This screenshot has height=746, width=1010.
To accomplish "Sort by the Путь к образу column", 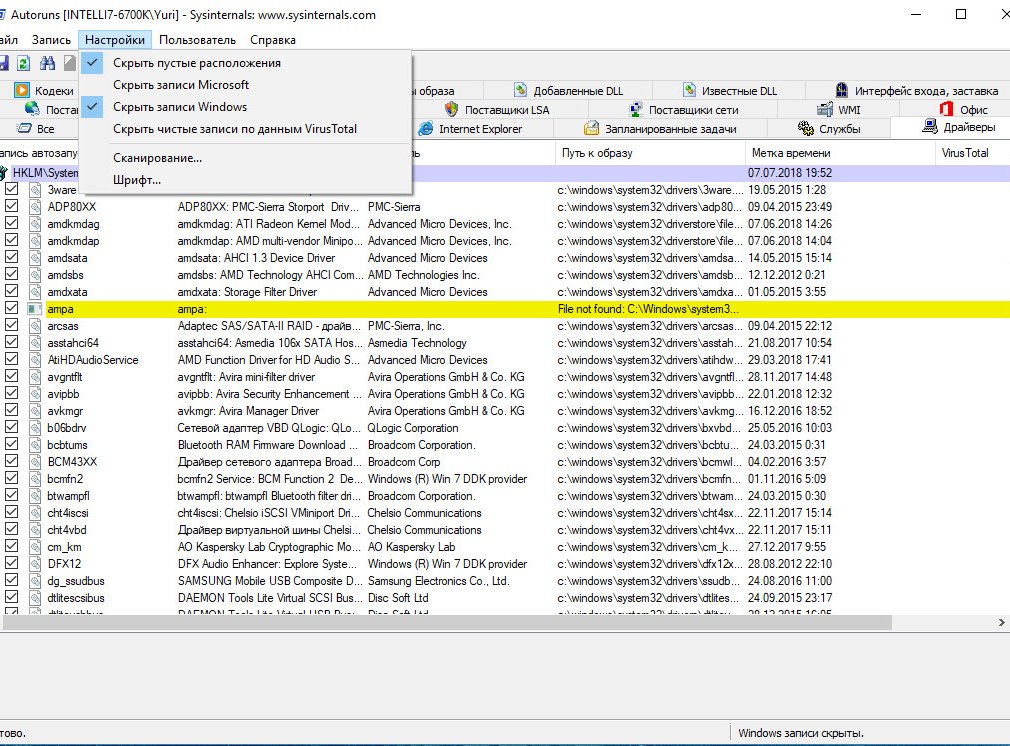I will [649, 153].
